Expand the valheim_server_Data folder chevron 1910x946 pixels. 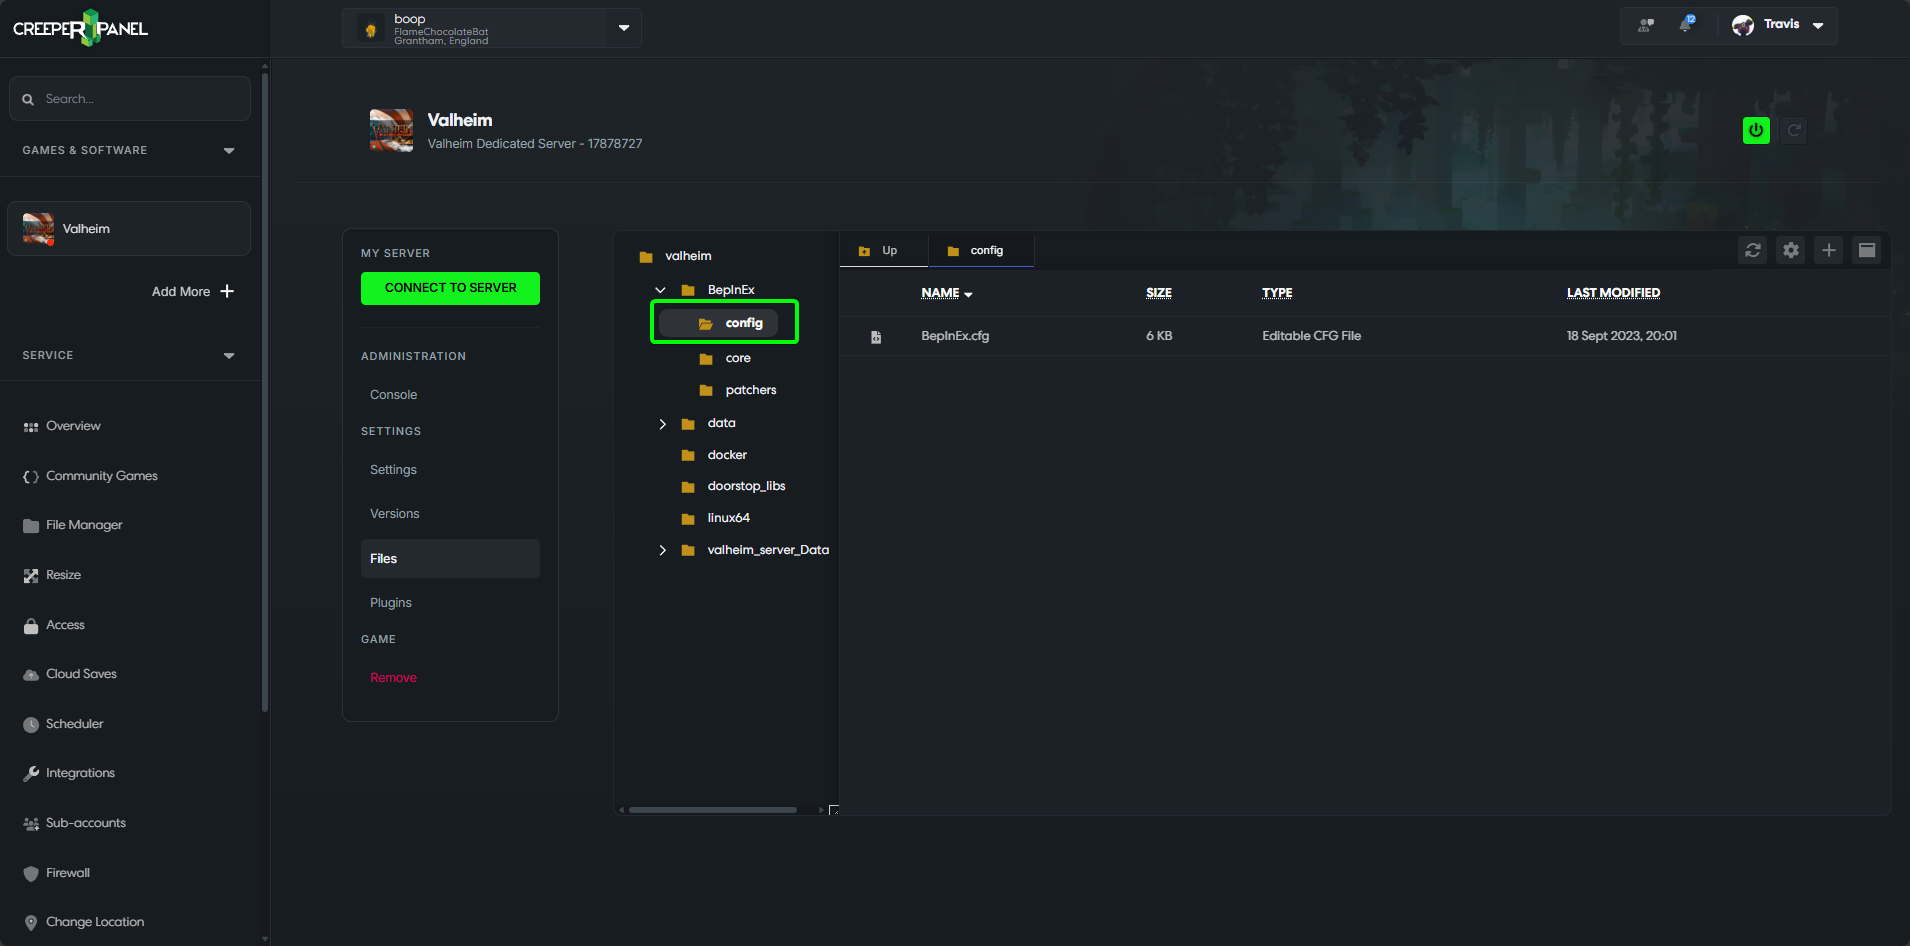tap(662, 550)
